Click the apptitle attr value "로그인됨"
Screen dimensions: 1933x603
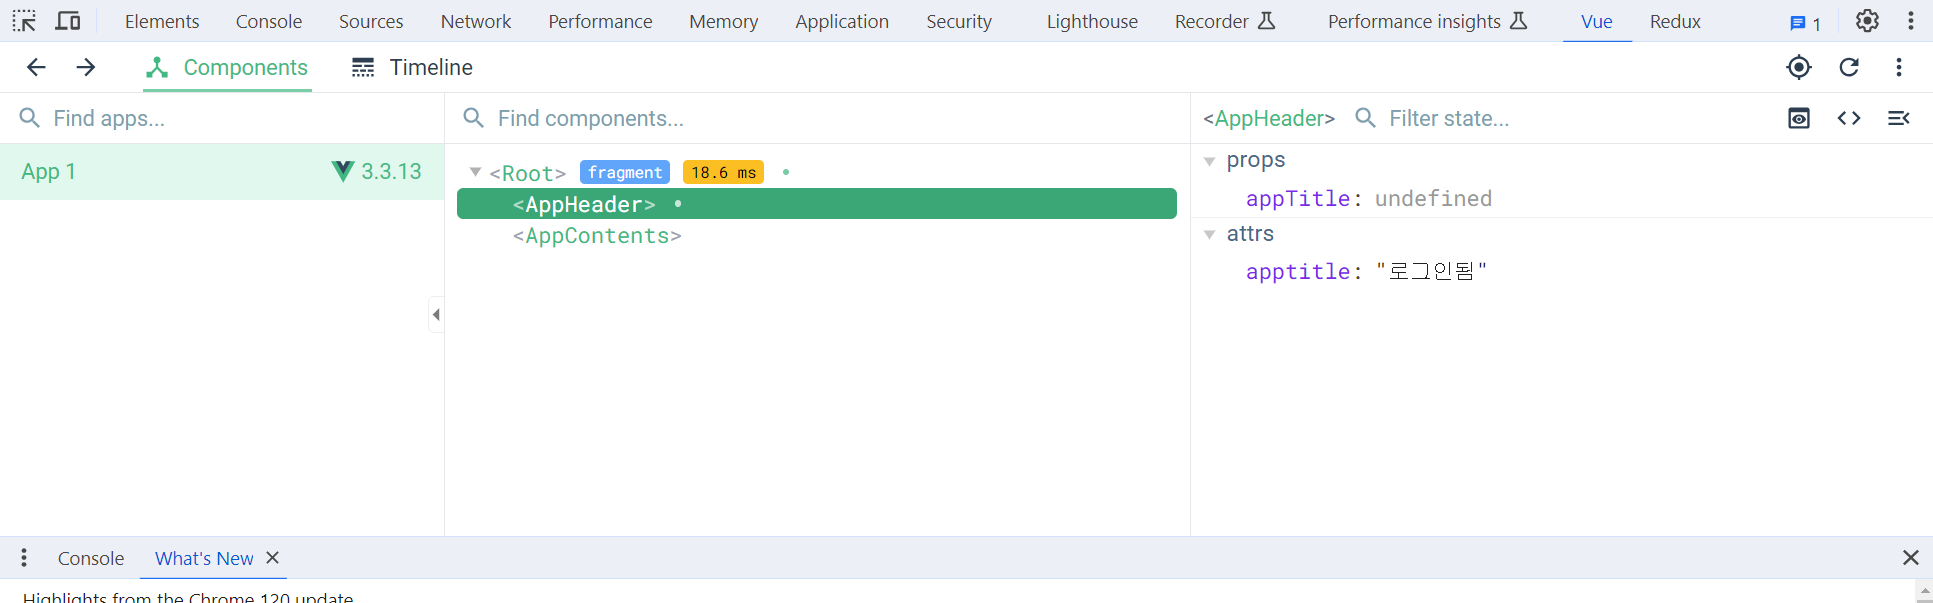(x=1432, y=272)
